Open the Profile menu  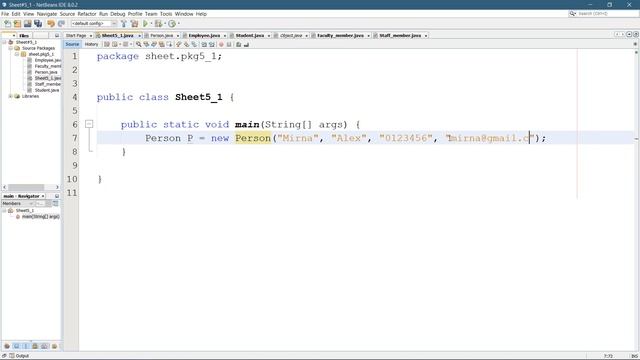[135, 14]
